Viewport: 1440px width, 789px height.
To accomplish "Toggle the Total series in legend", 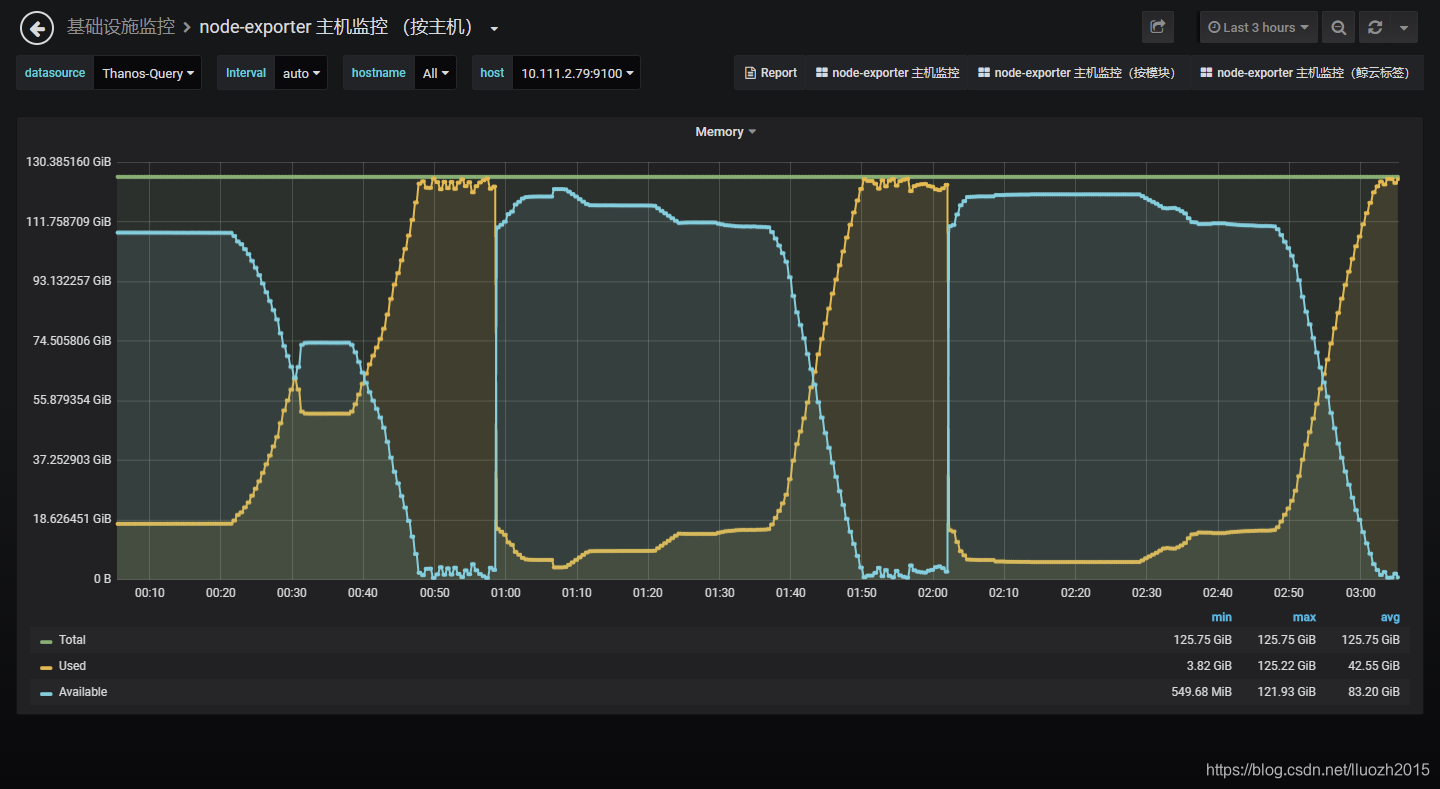I will click(72, 640).
